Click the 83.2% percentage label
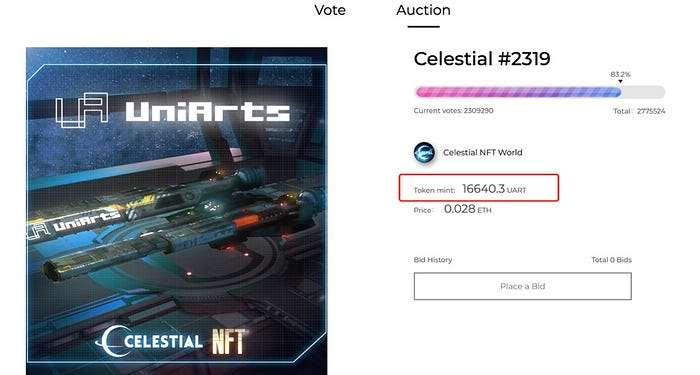Image resolution: width=700 pixels, height=375 pixels. (x=620, y=74)
